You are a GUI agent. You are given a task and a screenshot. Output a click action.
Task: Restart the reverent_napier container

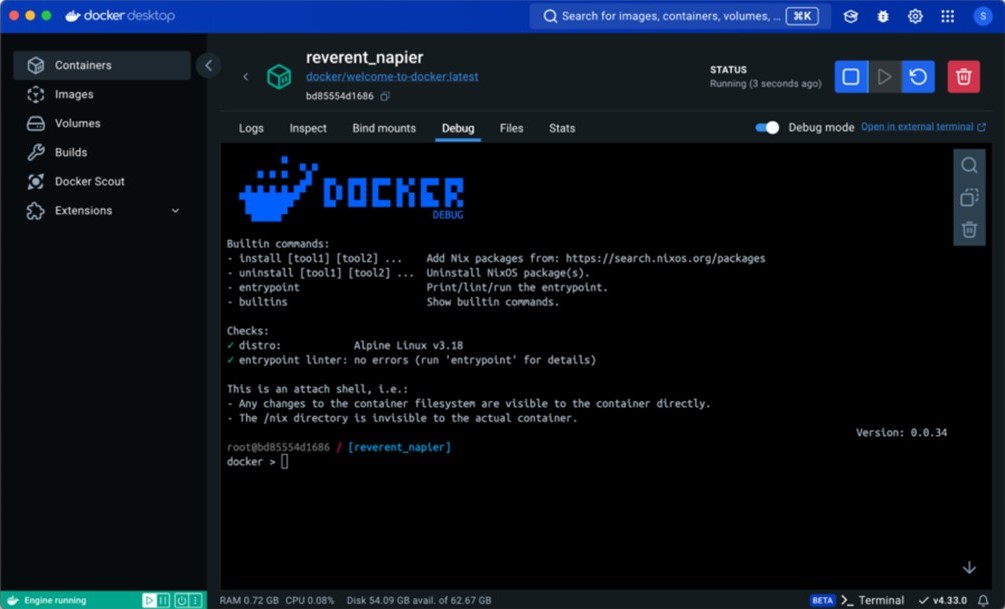tap(918, 77)
